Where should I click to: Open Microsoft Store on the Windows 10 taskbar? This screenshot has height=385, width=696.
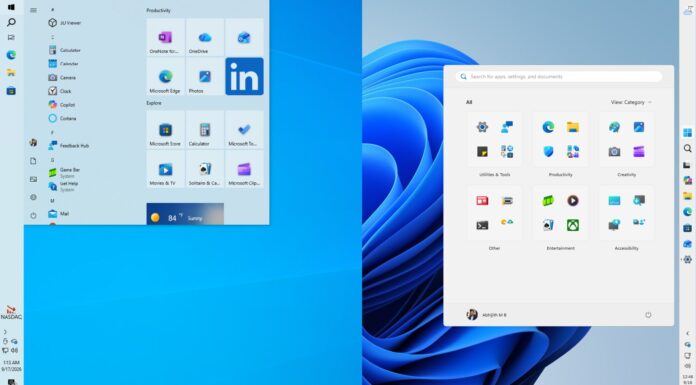pos(12,91)
